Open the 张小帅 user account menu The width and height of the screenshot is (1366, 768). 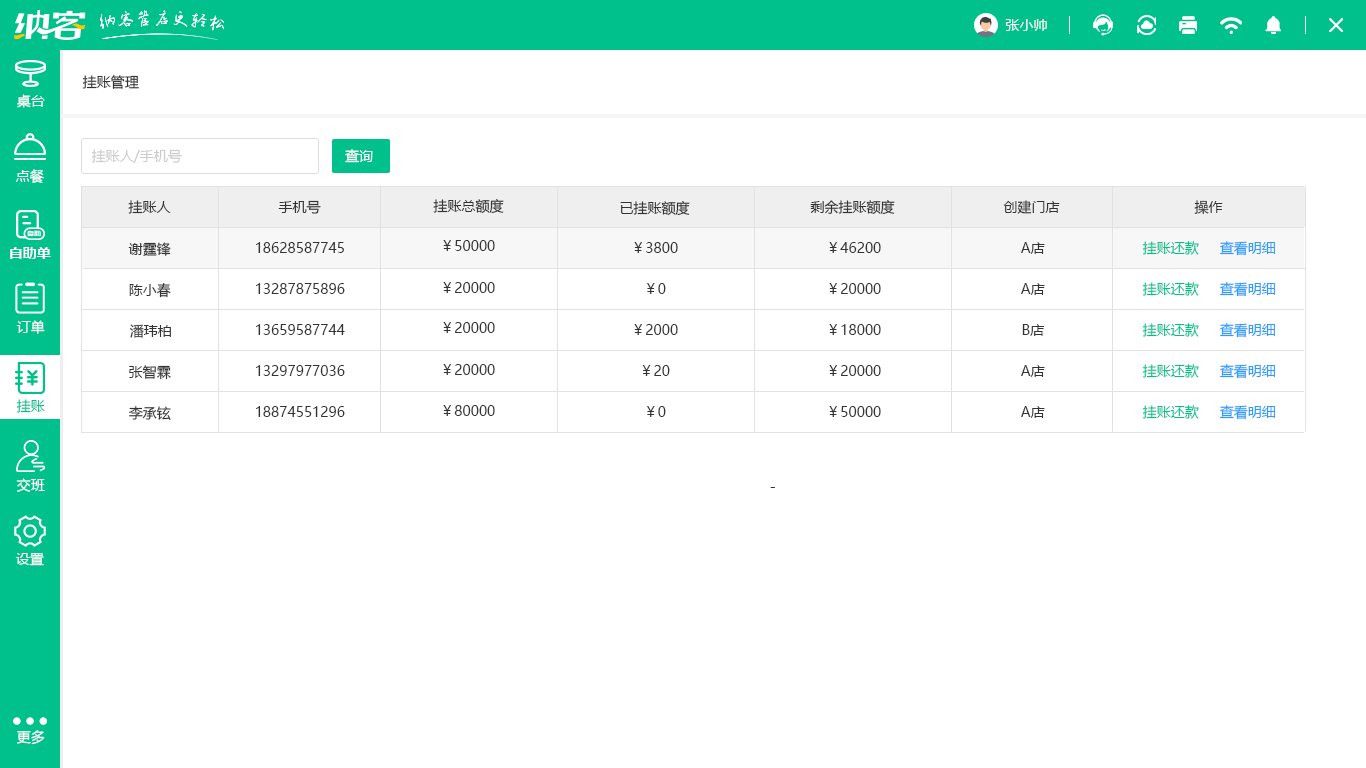coord(1011,25)
